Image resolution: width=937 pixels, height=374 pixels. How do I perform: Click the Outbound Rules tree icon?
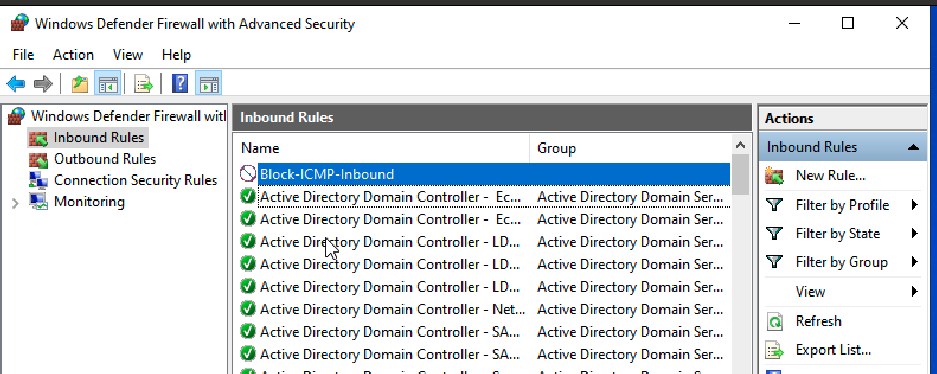[38, 160]
